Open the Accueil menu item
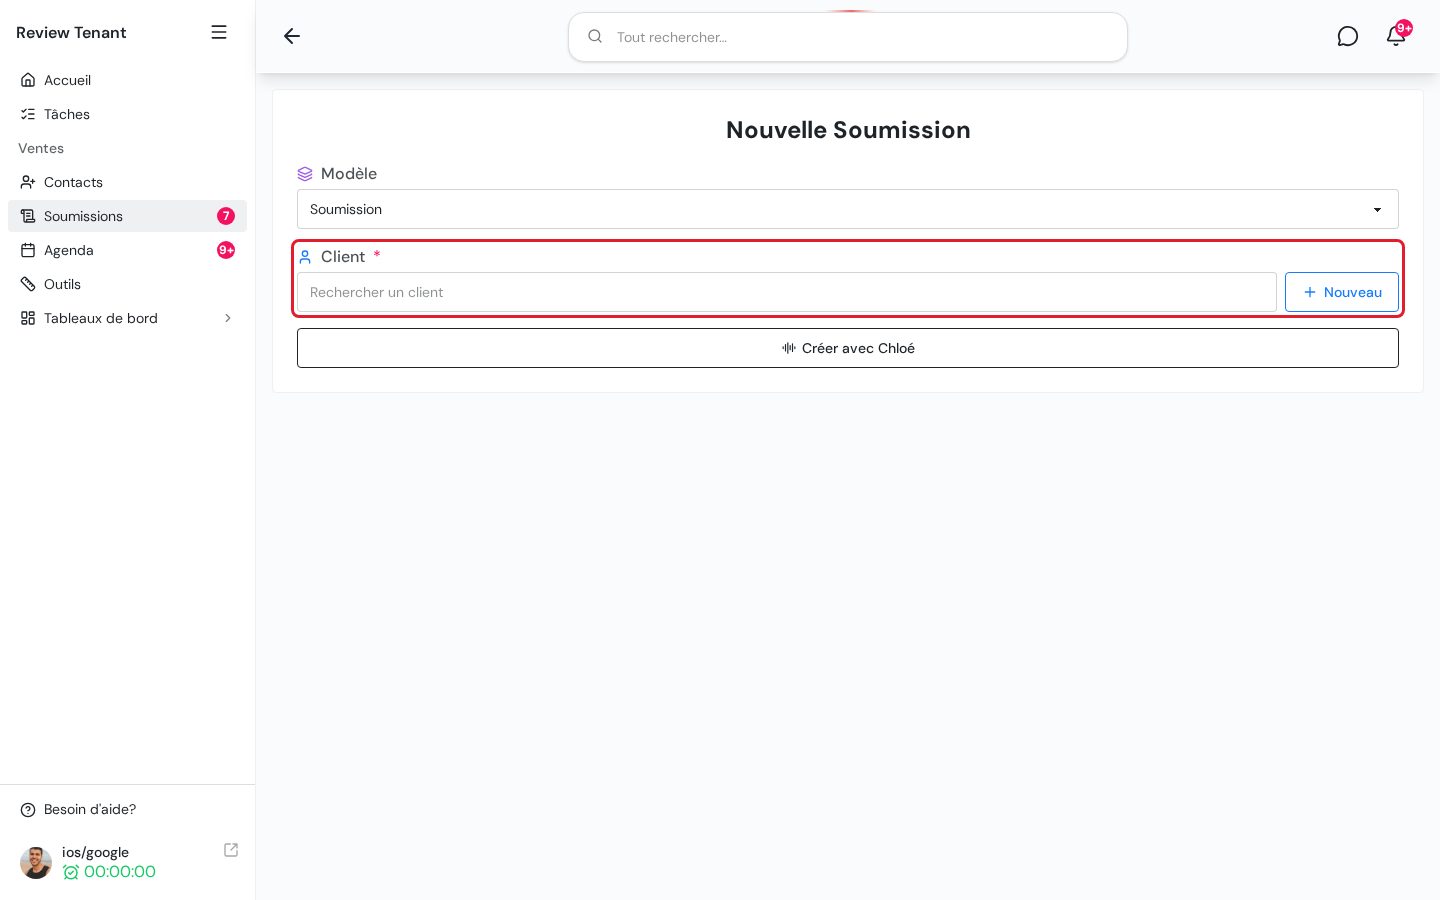1440x900 pixels. click(x=127, y=80)
